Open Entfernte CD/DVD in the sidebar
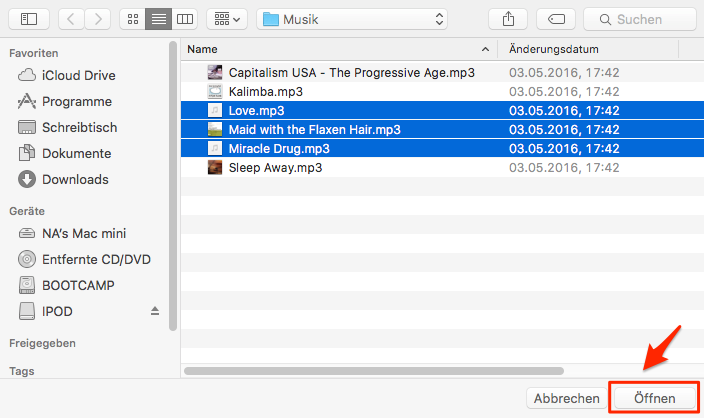Screen dimensions: 704x418 pyautogui.click(x=96, y=260)
